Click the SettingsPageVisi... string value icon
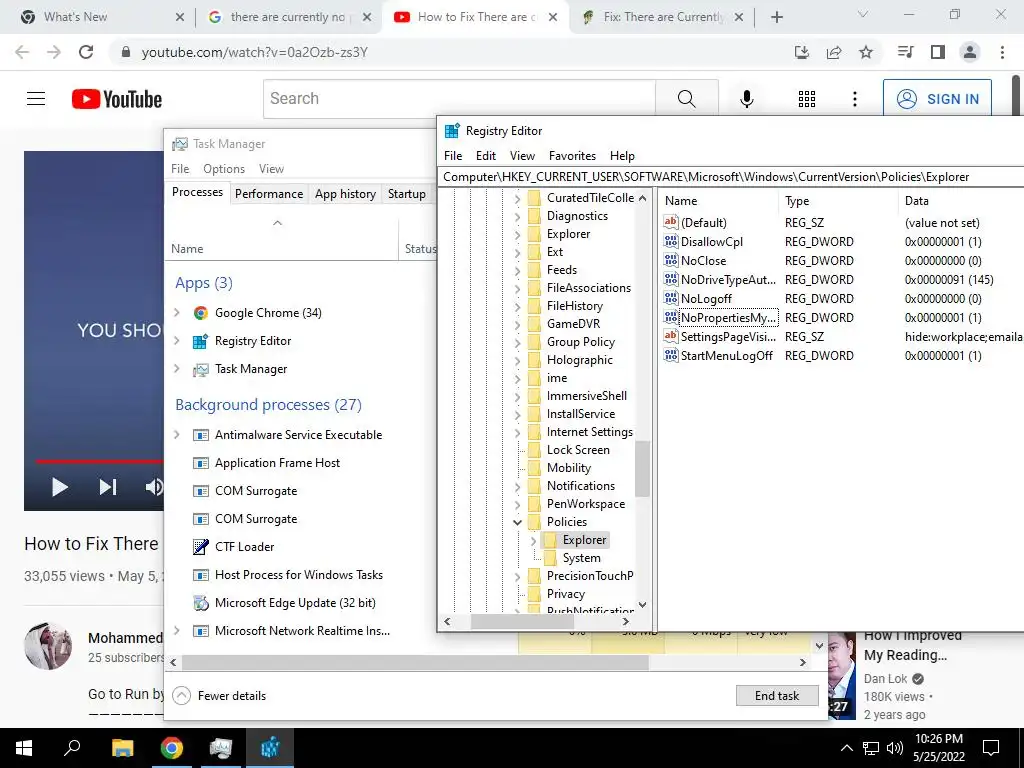This screenshot has width=1024, height=768. point(671,336)
